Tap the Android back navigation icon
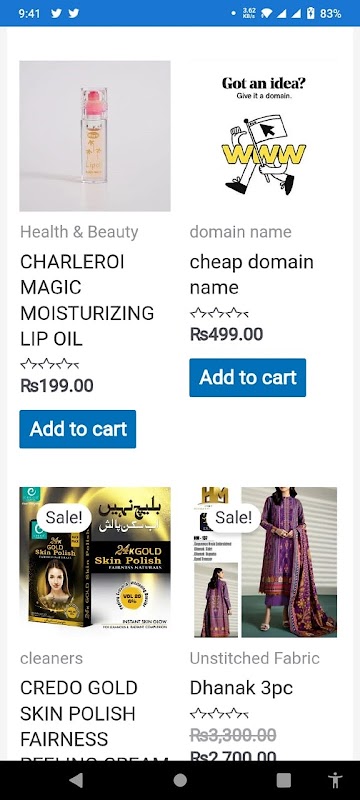The image size is (360, 800). click(76, 780)
